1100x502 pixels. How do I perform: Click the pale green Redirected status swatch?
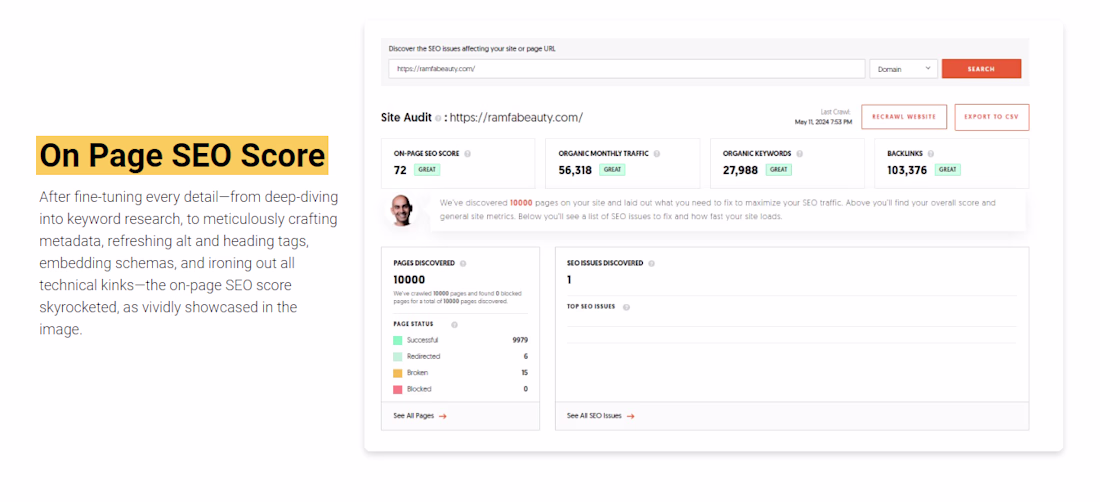pos(398,356)
